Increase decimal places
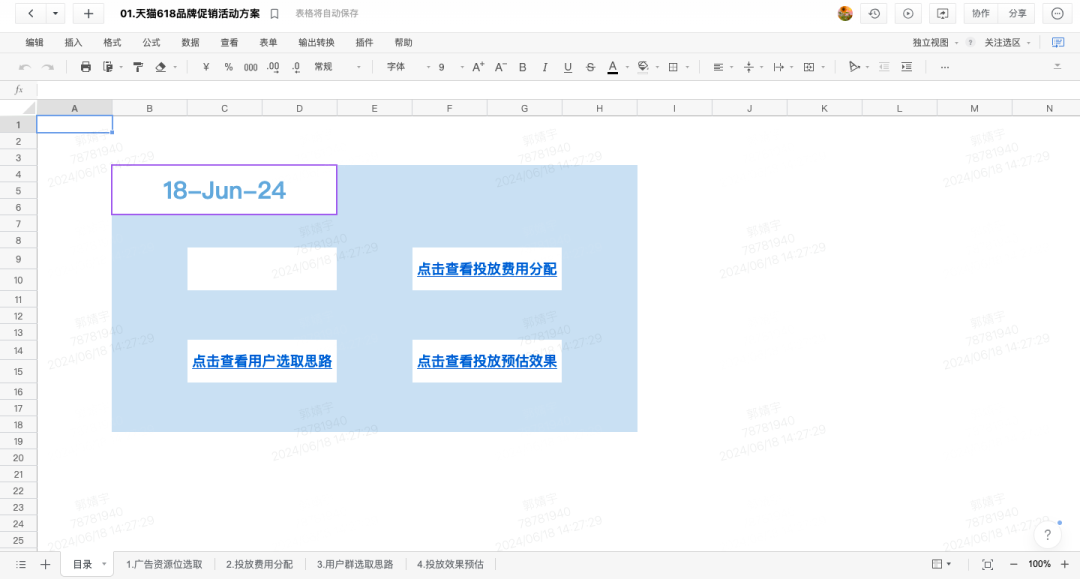The width and height of the screenshot is (1080, 579). [x=273, y=67]
